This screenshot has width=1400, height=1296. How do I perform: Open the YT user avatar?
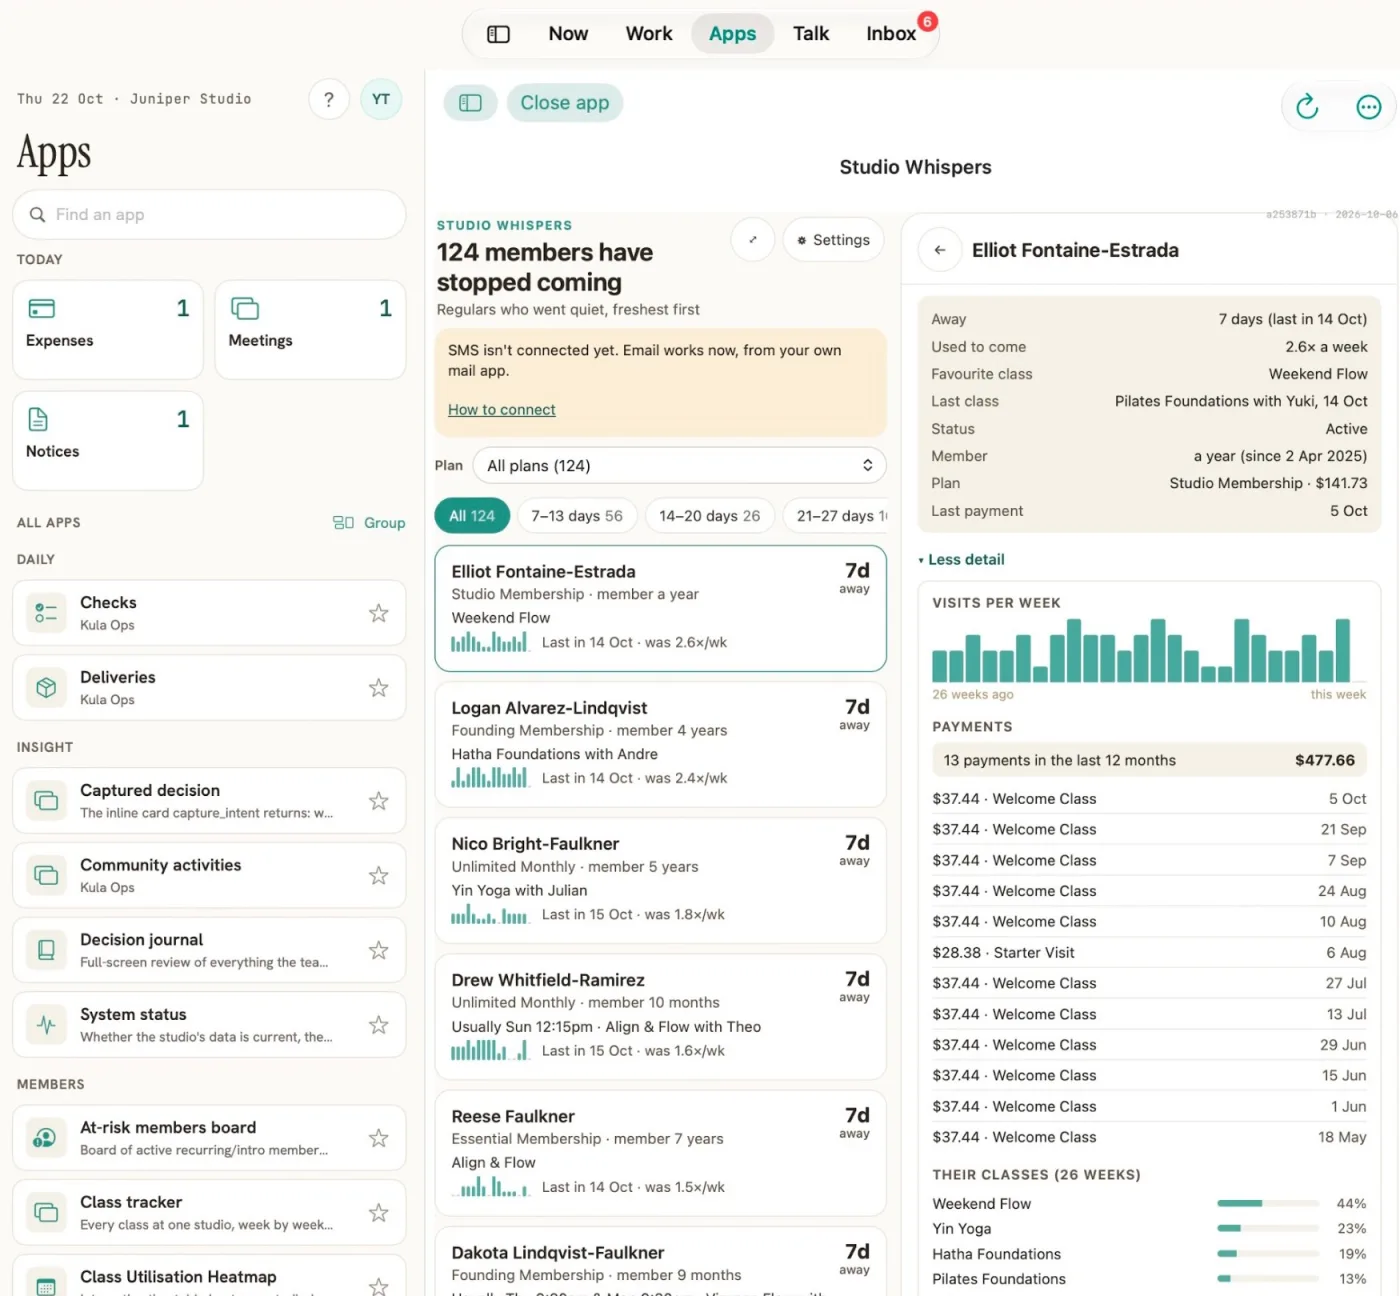point(381,99)
